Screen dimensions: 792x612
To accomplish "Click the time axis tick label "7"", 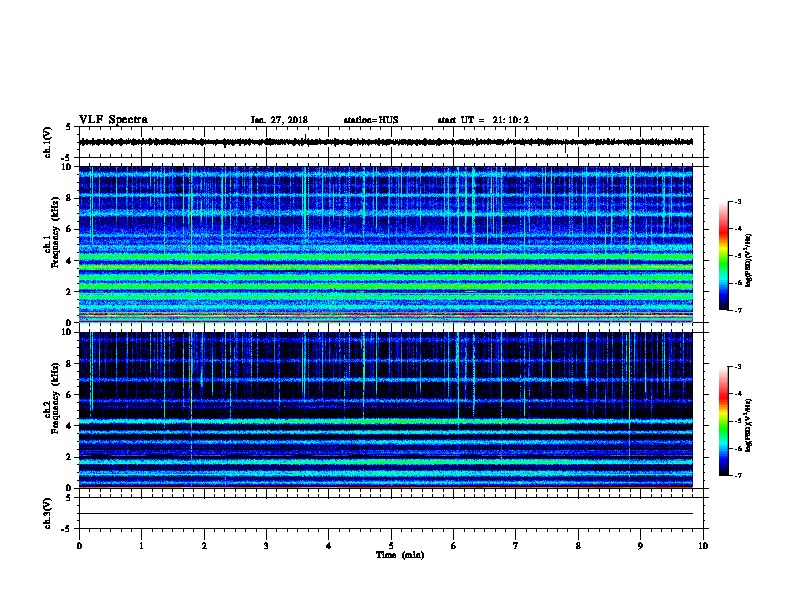I will 516,546.
